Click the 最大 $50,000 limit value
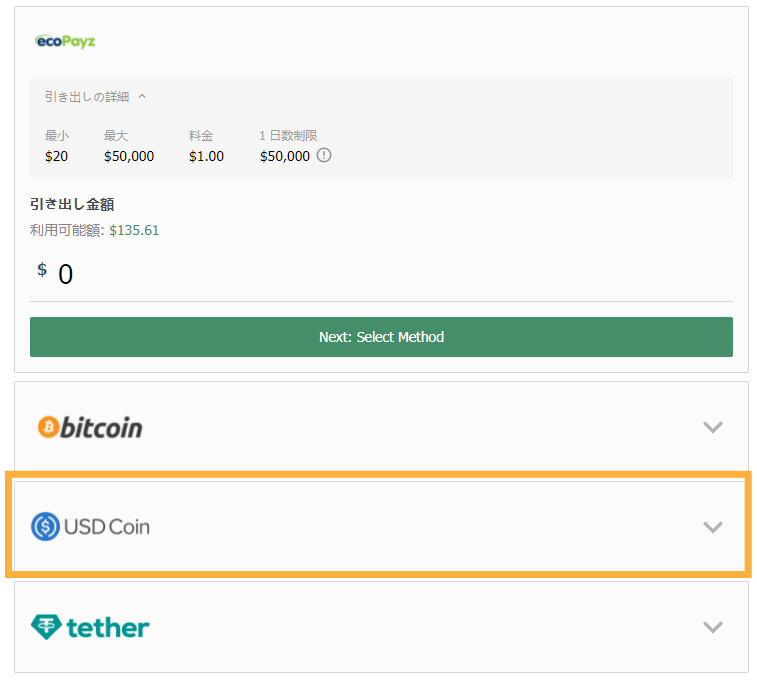This screenshot has width=757, height=686. pyautogui.click(x=129, y=156)
